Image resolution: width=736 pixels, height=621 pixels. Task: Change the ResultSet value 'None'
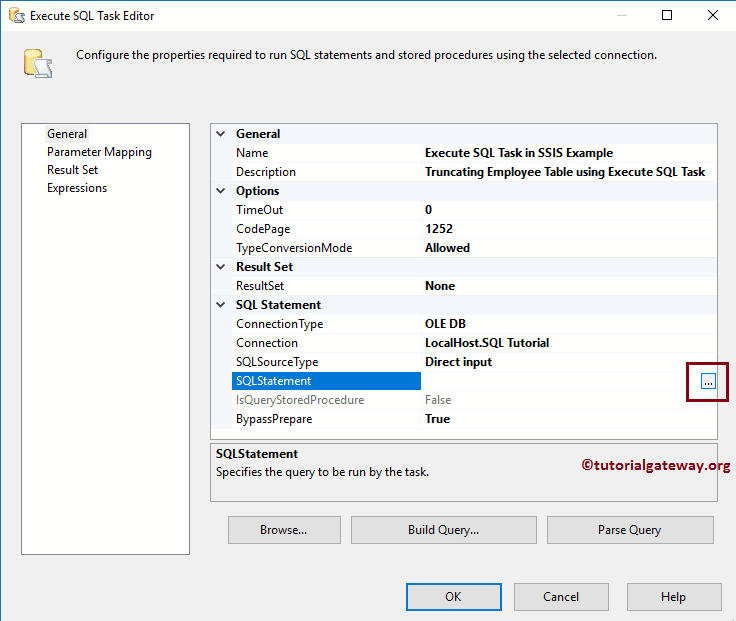point(569,286)
